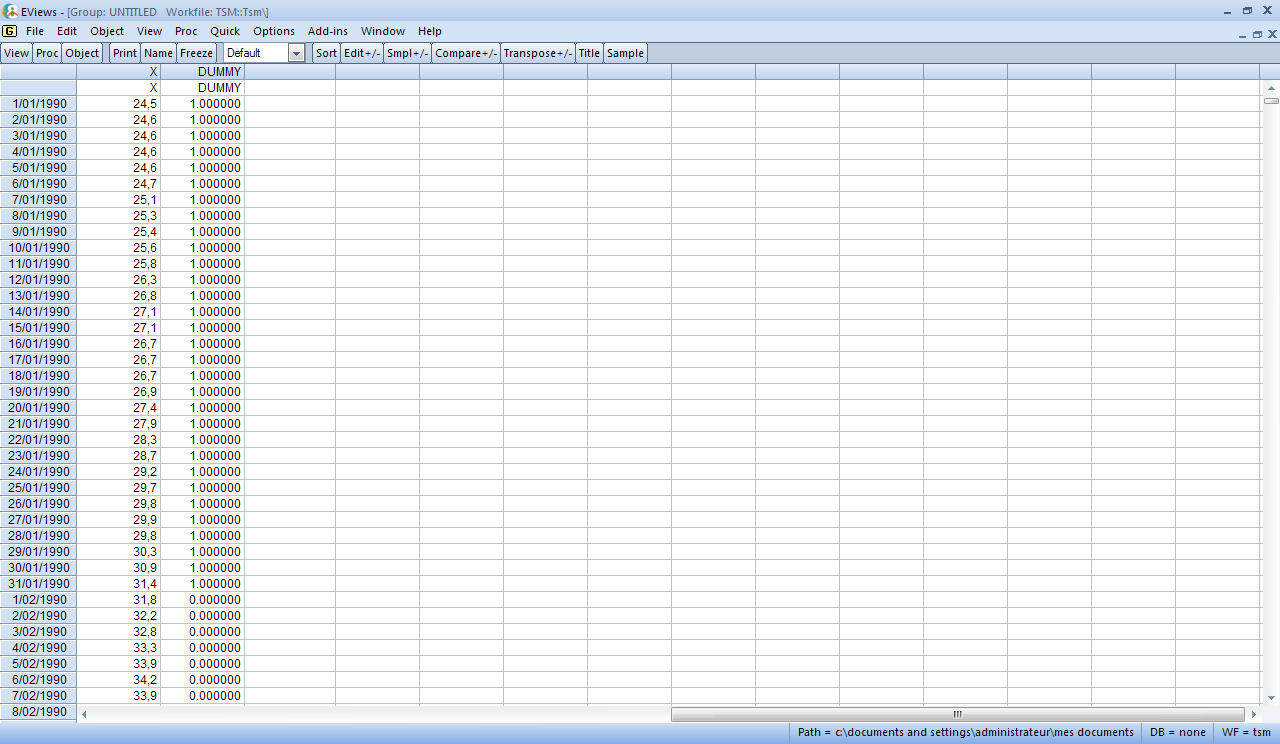This screenshot has height=744, width=1280.
Task: Open the Default display dropdown arrow
Action: point(296,53)
